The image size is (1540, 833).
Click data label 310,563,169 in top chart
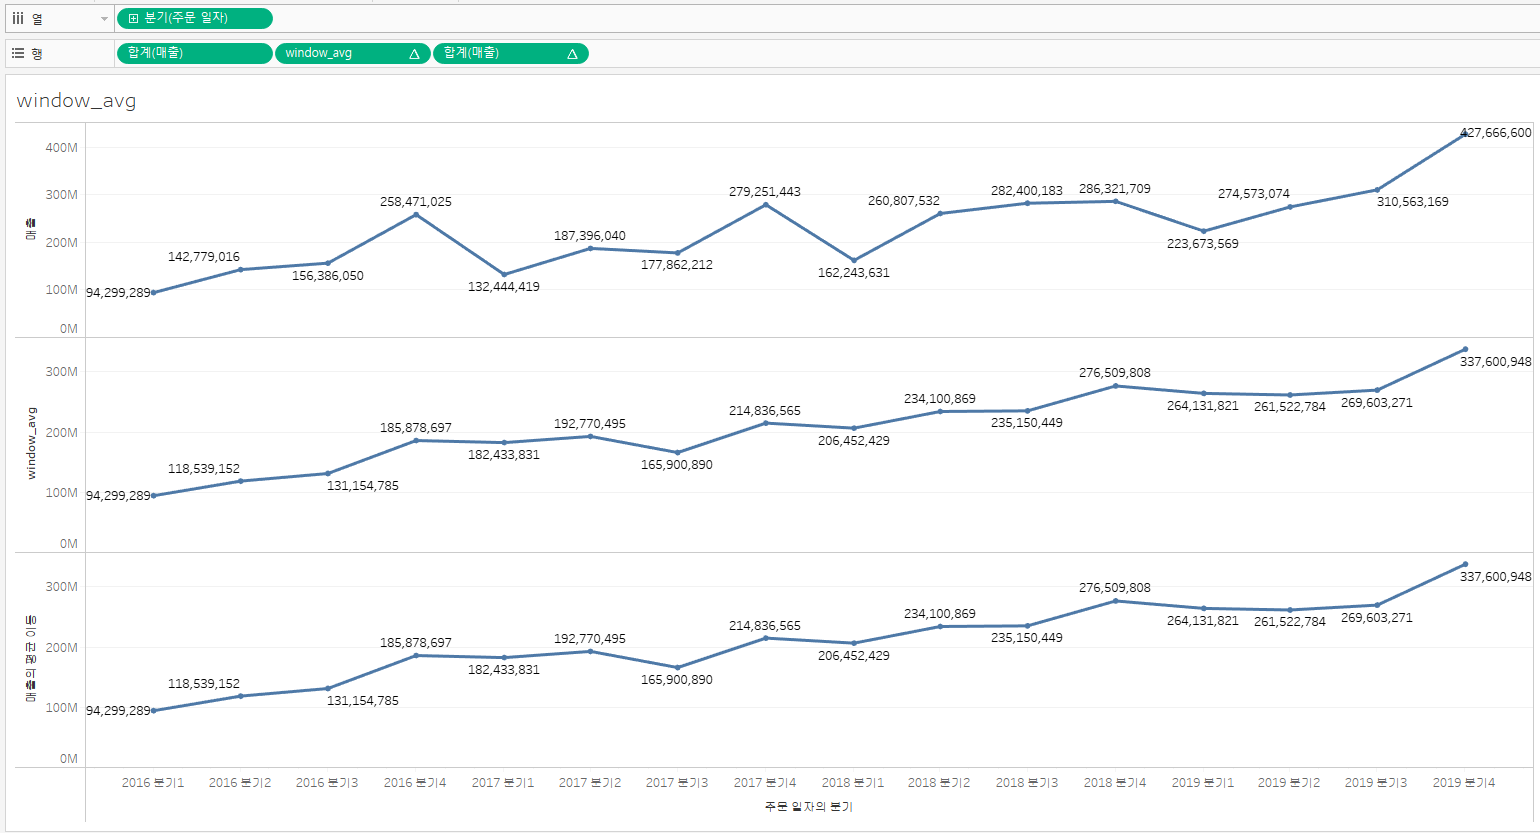point(1412,201)
